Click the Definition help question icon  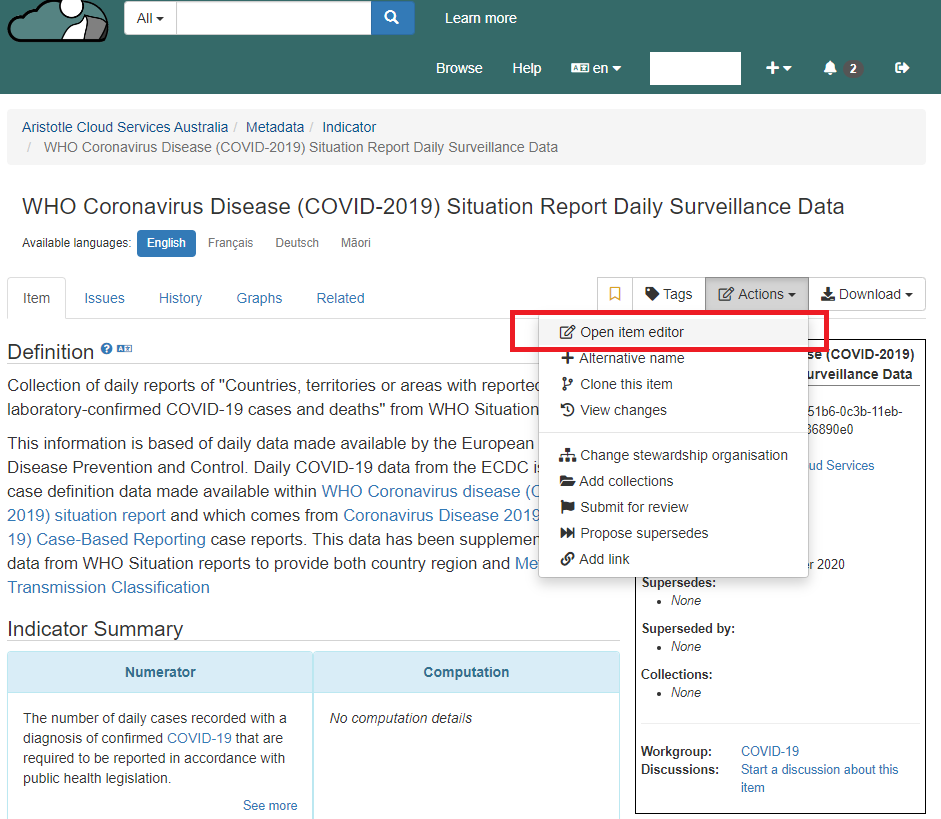point(106,349)
